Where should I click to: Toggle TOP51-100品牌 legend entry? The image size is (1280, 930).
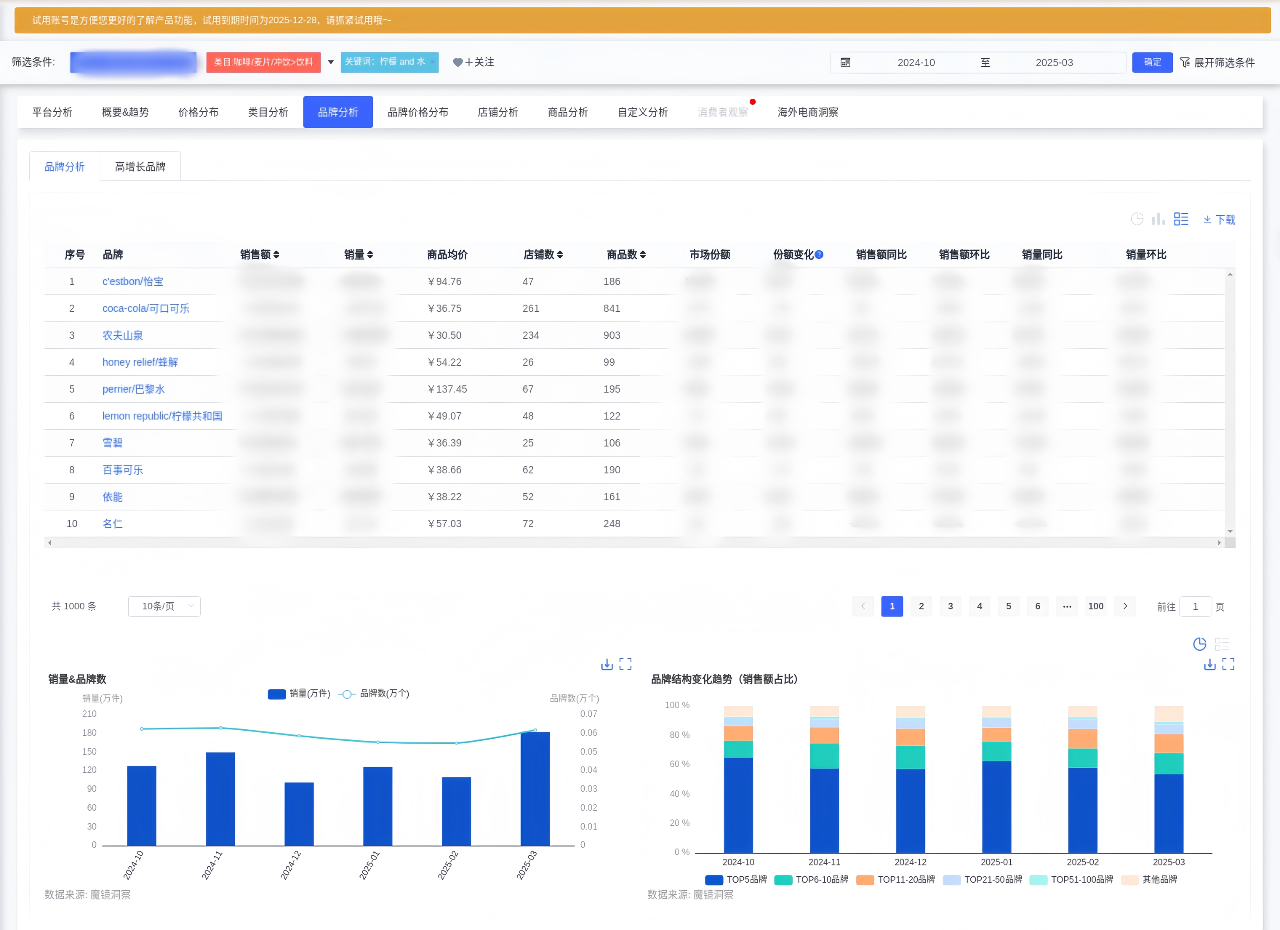1071,880
